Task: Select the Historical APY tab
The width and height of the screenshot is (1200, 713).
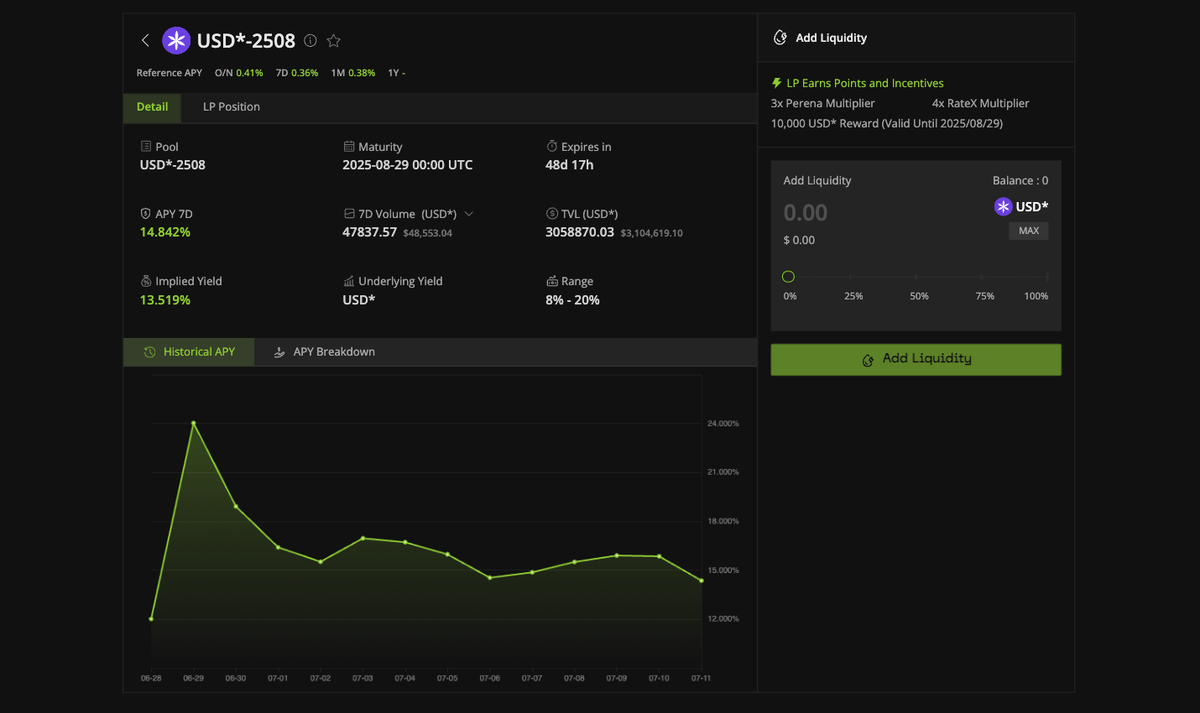Action: point(189,352)
